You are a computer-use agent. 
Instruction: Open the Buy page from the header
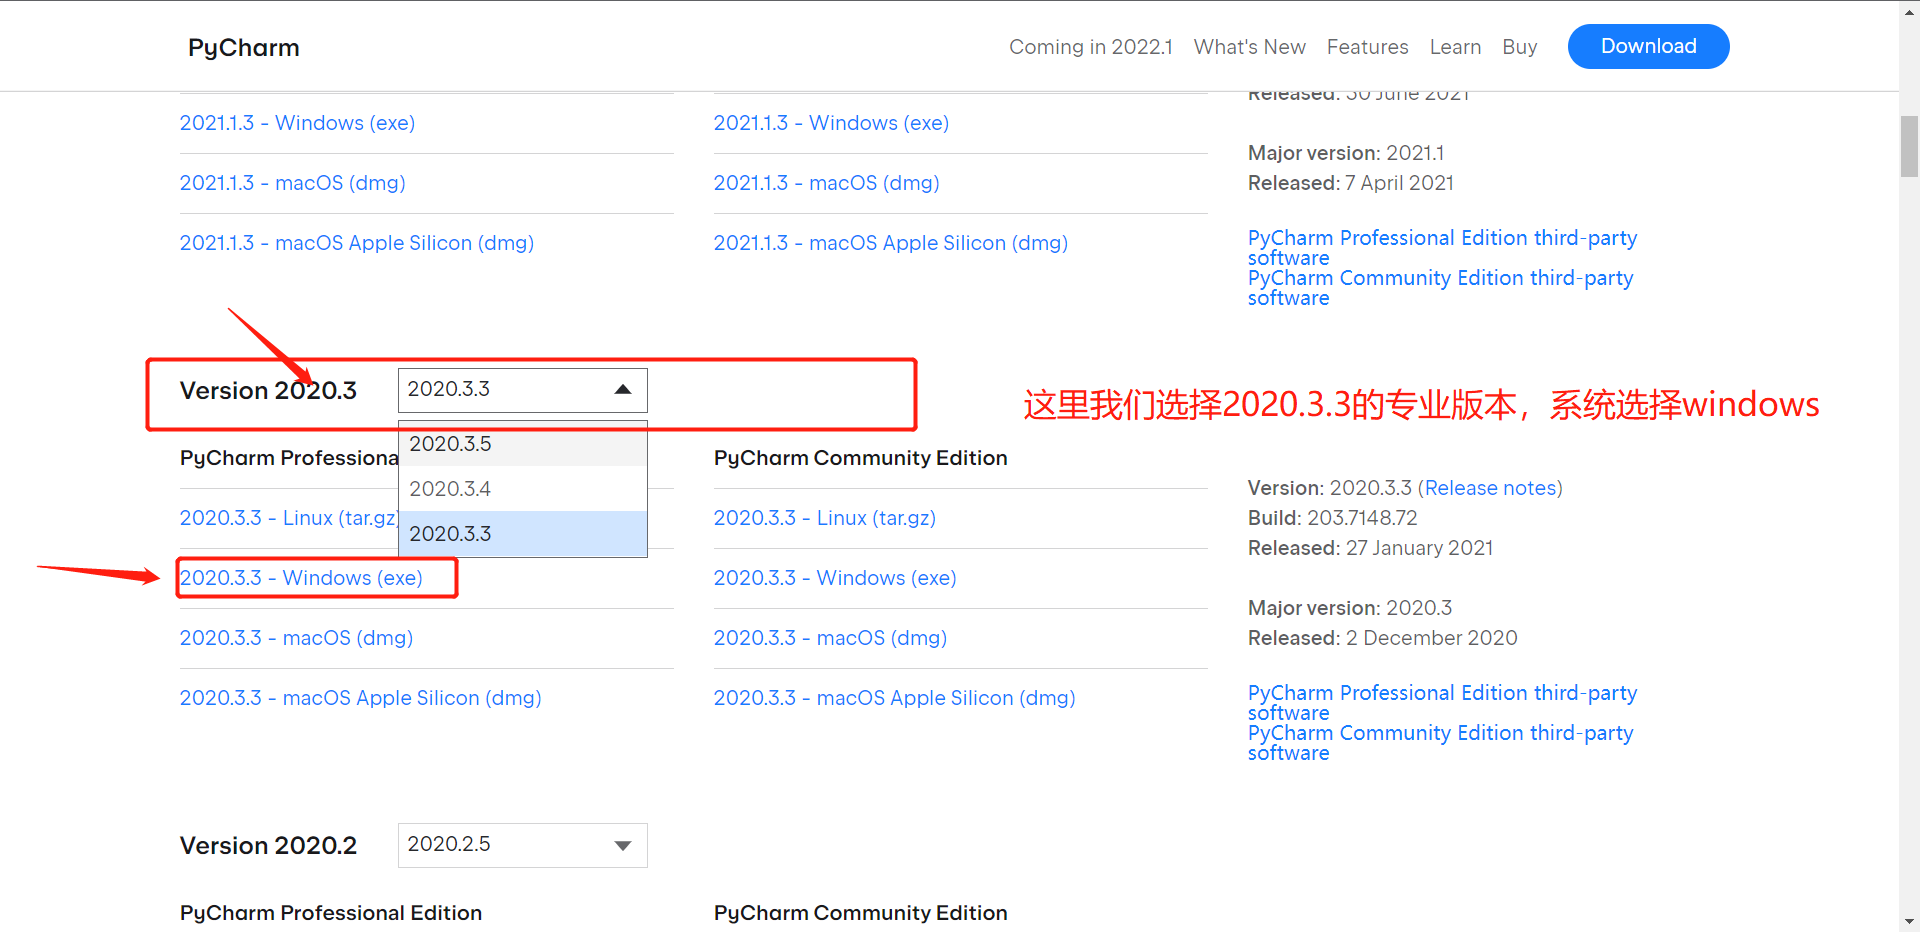(x=1520, y=47)
